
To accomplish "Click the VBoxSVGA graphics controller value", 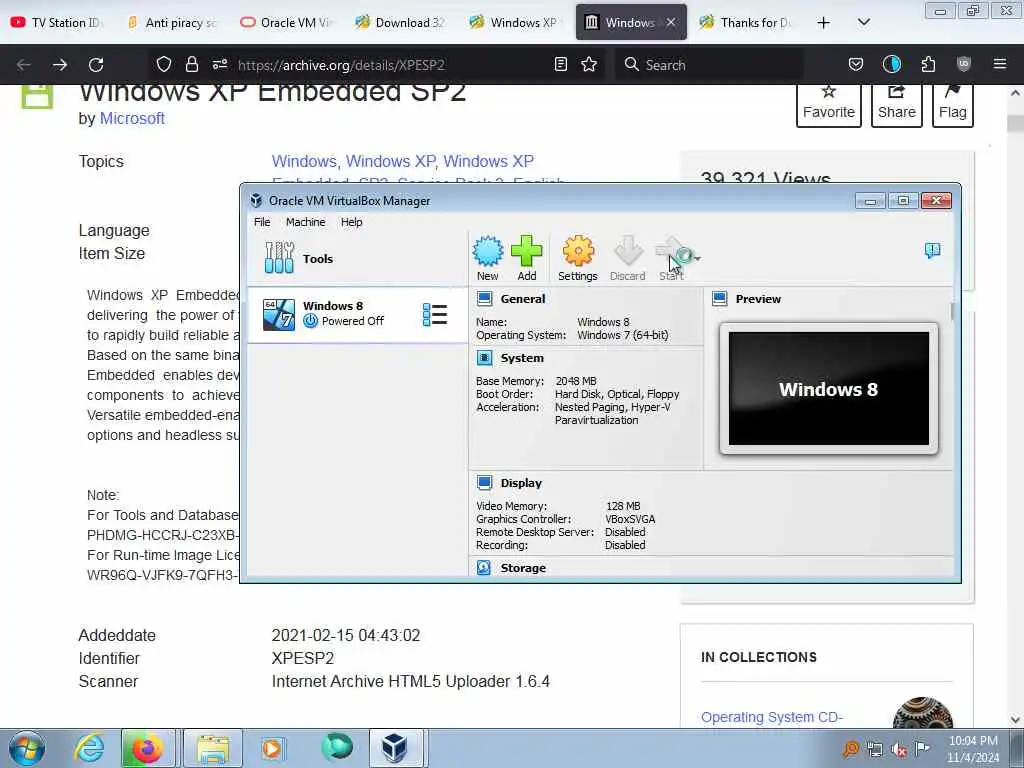I will [x=630, y=519].
